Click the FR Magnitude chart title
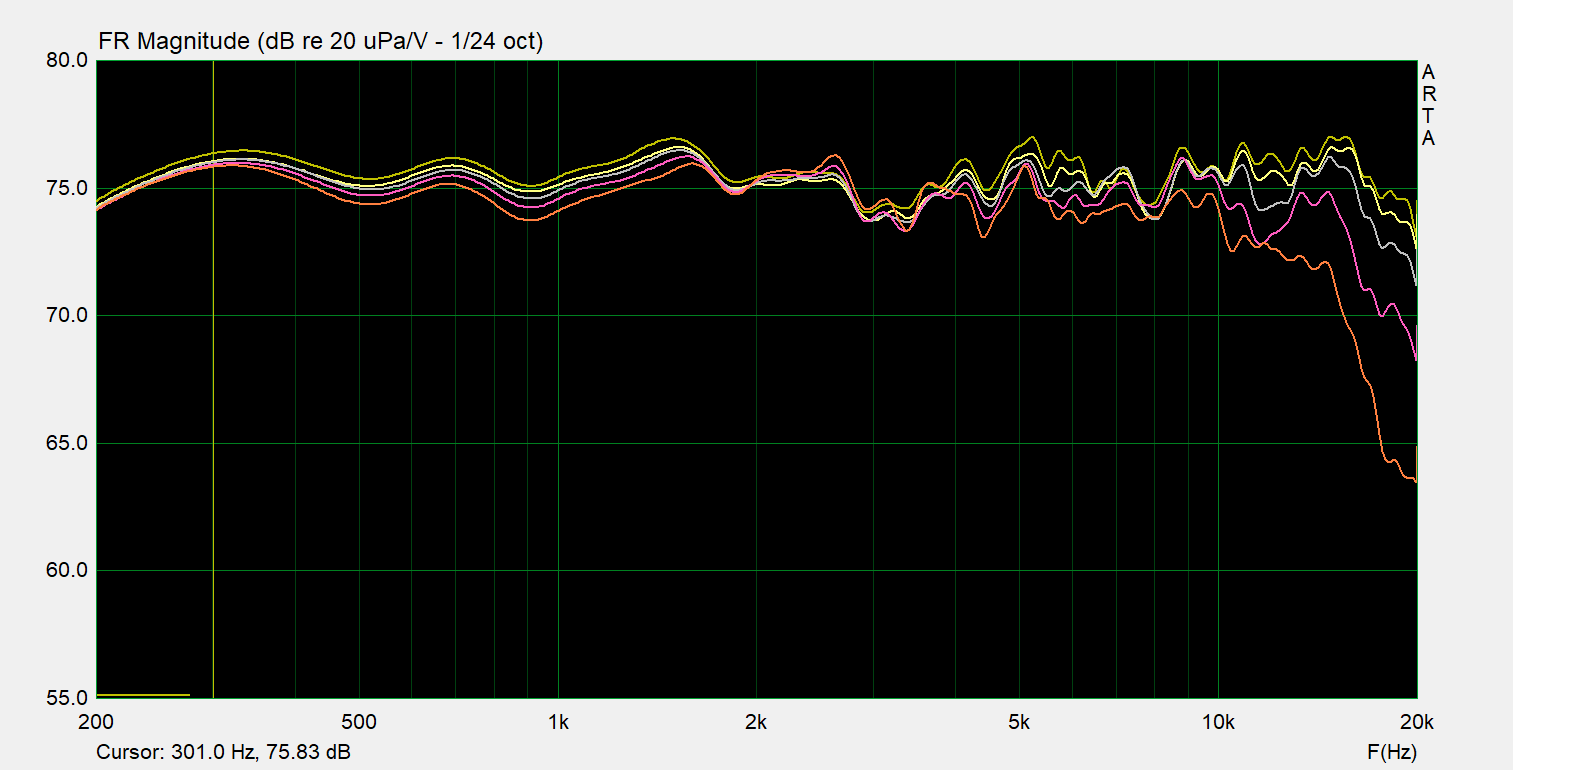The image size is (1575, 770). [320, 41]
